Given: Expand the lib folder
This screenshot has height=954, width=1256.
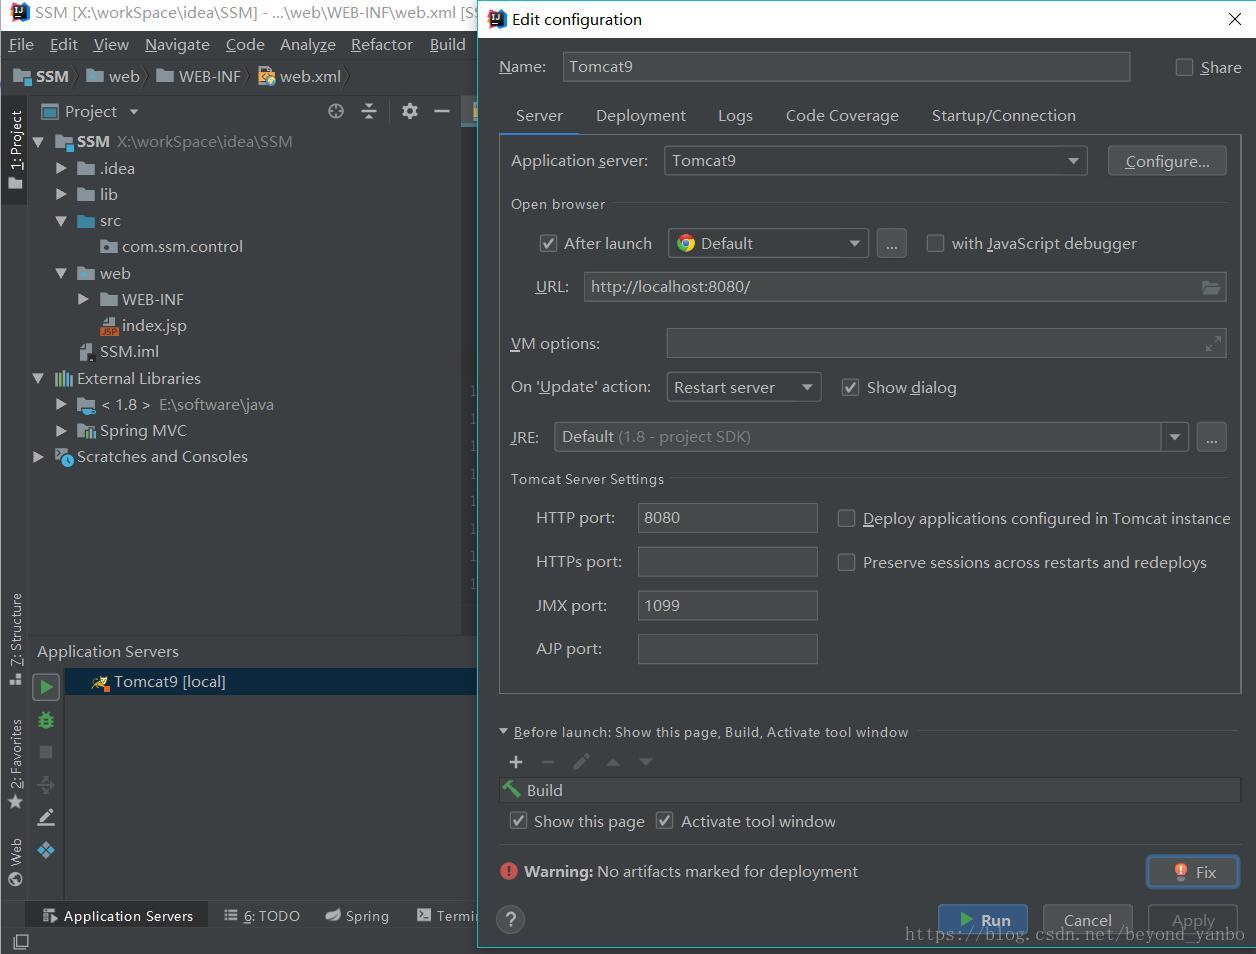Looking at the screenshot, I should click(x=61, y=194).
